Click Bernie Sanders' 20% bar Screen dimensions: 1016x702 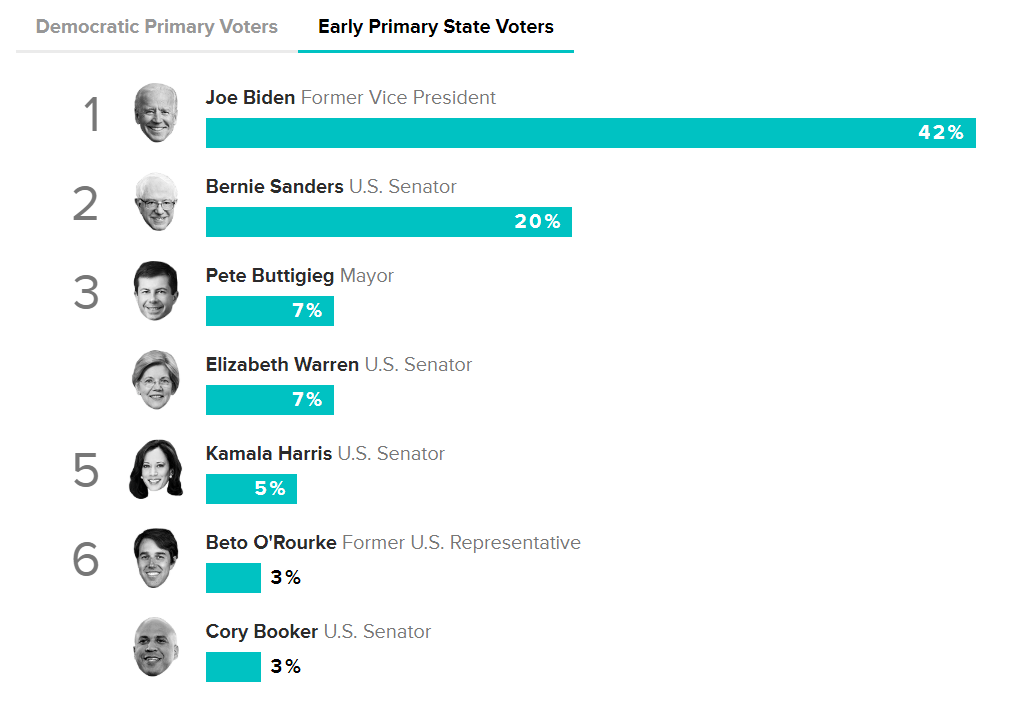[x=388, y=222]
